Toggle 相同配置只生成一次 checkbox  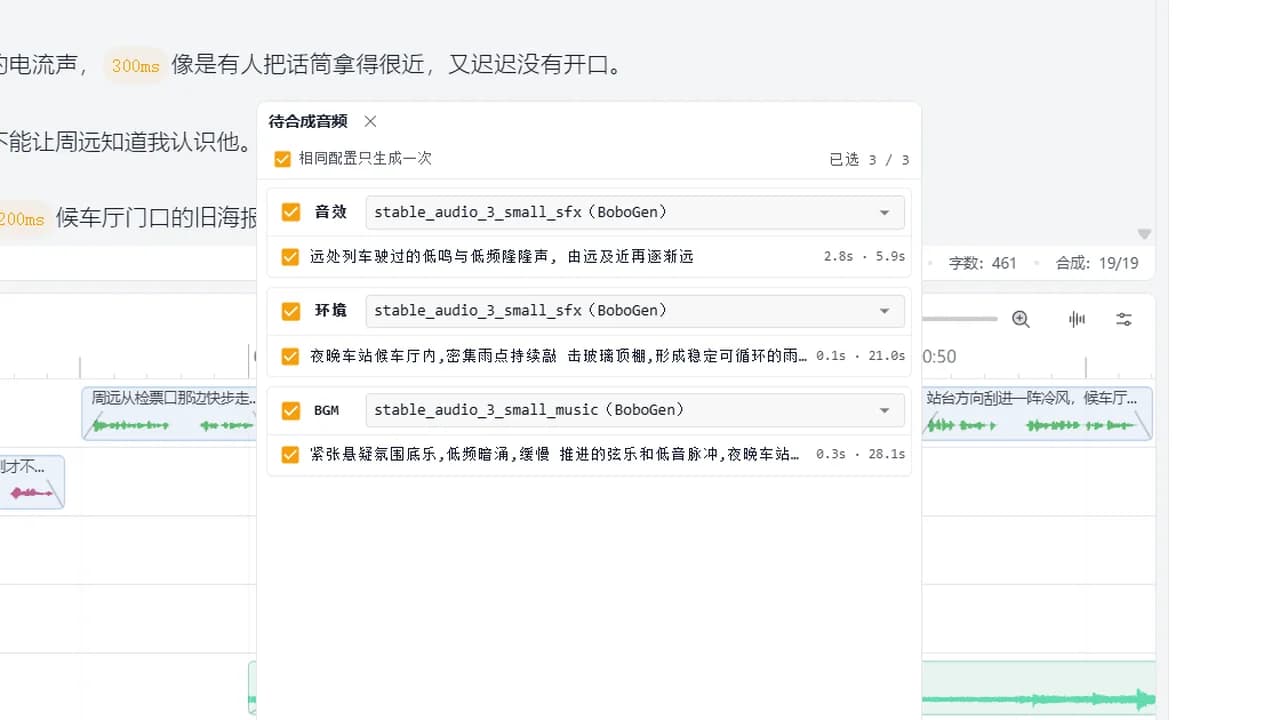pyautogui.click(x=282, y=159)
